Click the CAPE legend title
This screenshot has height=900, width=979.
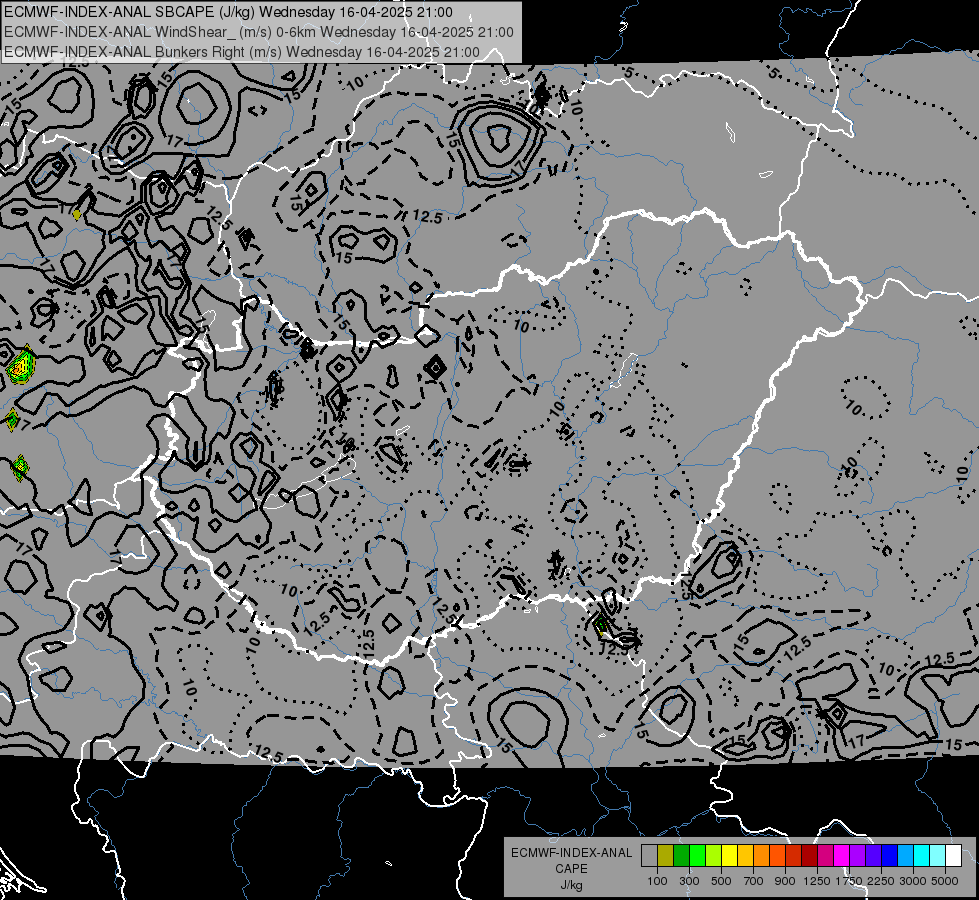click(x=571, y=869)
